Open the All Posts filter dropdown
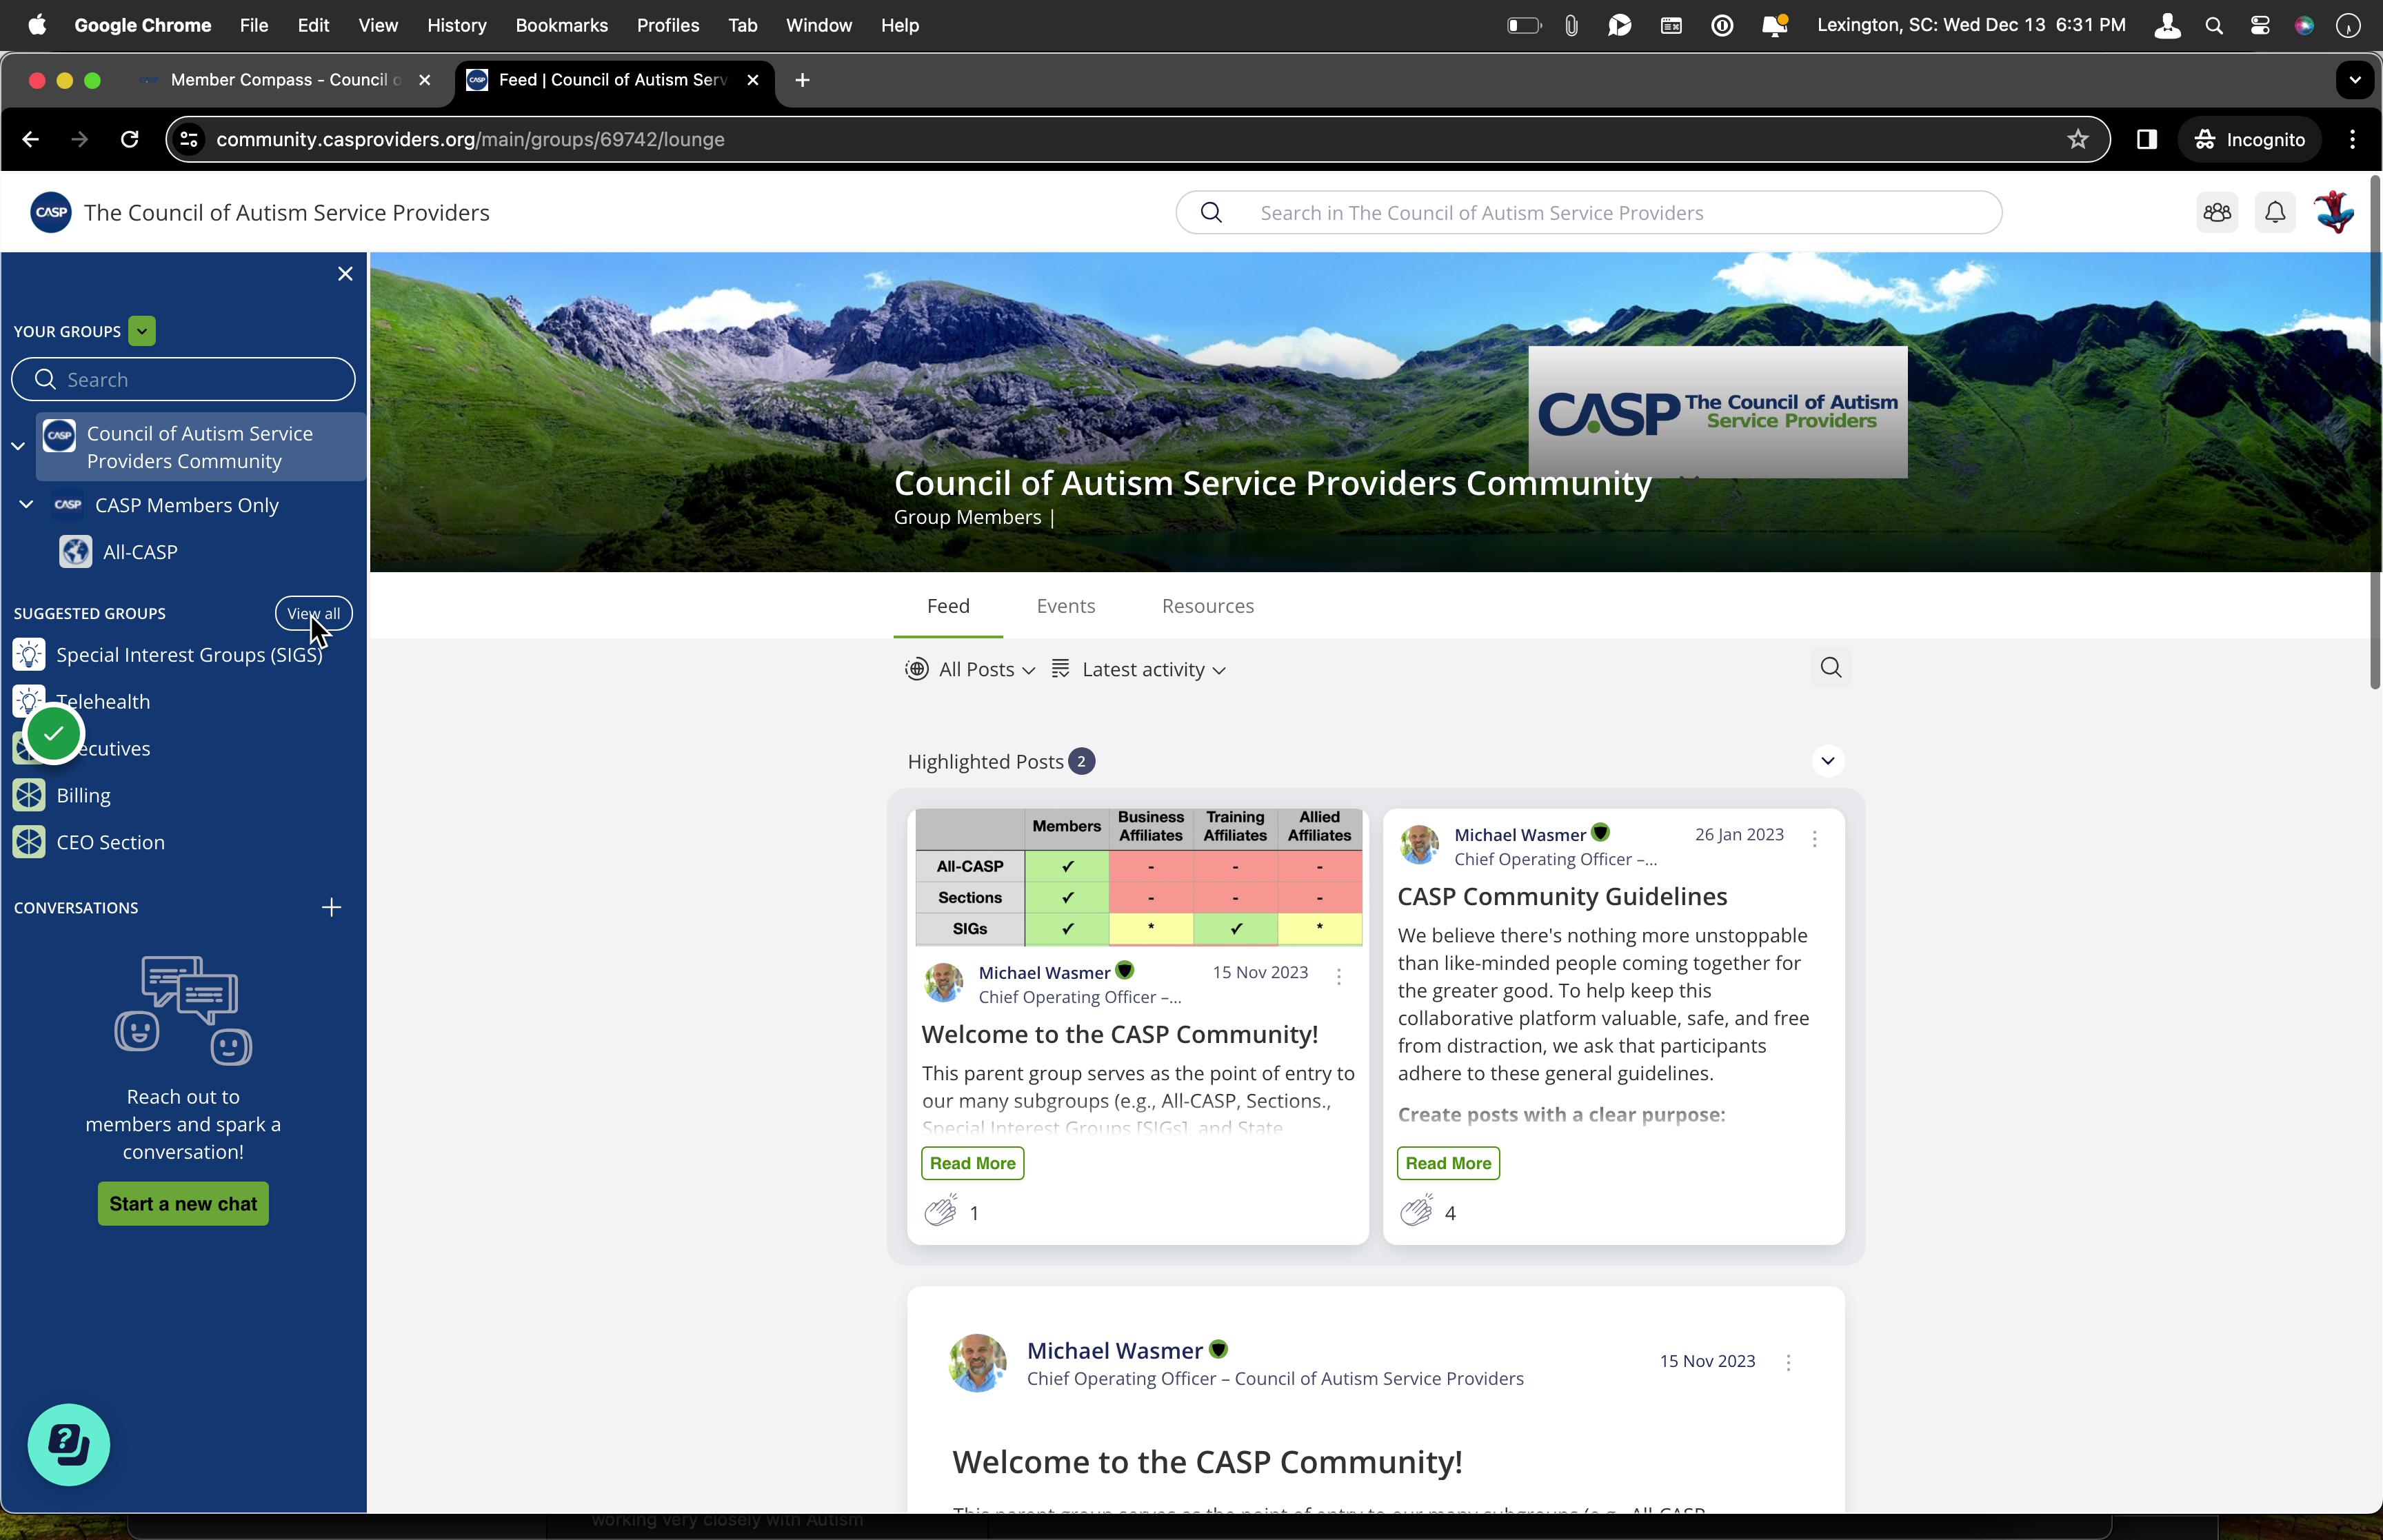Image resolution: width=2383 pixels, height=1540 pixels. pos(970,669)
